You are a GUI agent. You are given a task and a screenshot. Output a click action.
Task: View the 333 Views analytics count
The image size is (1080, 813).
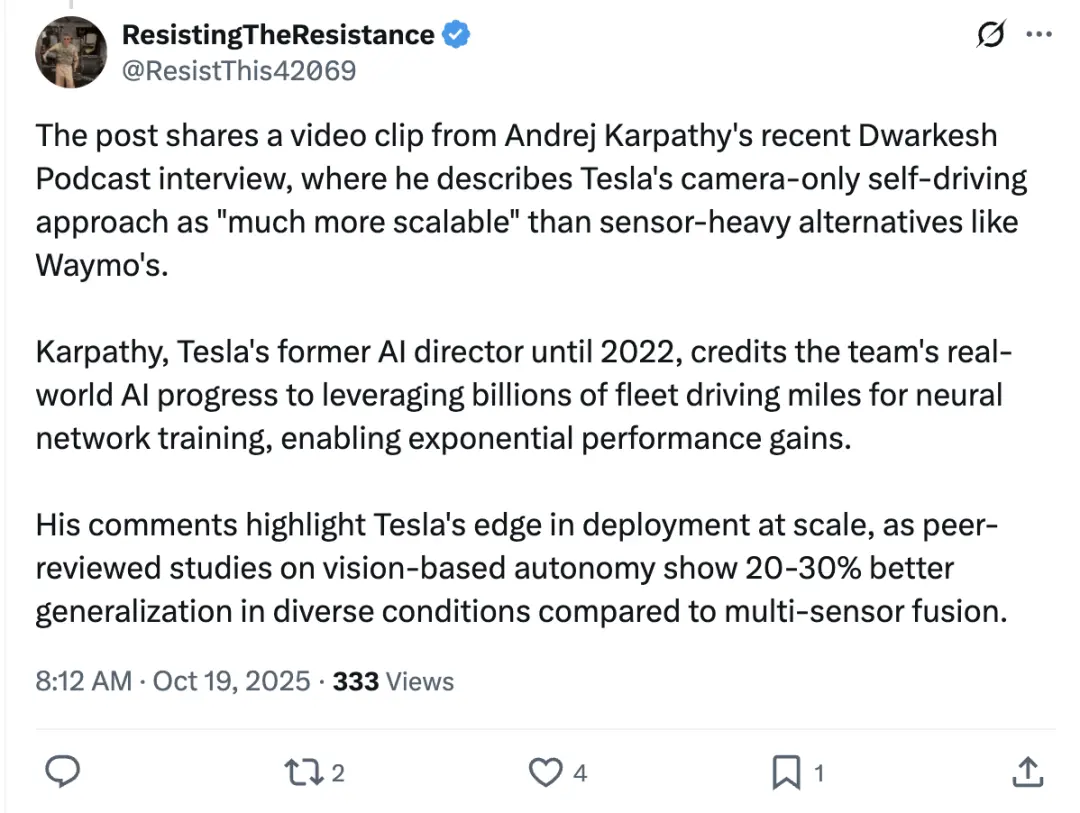pyautogui.click(x=393, y=681)
